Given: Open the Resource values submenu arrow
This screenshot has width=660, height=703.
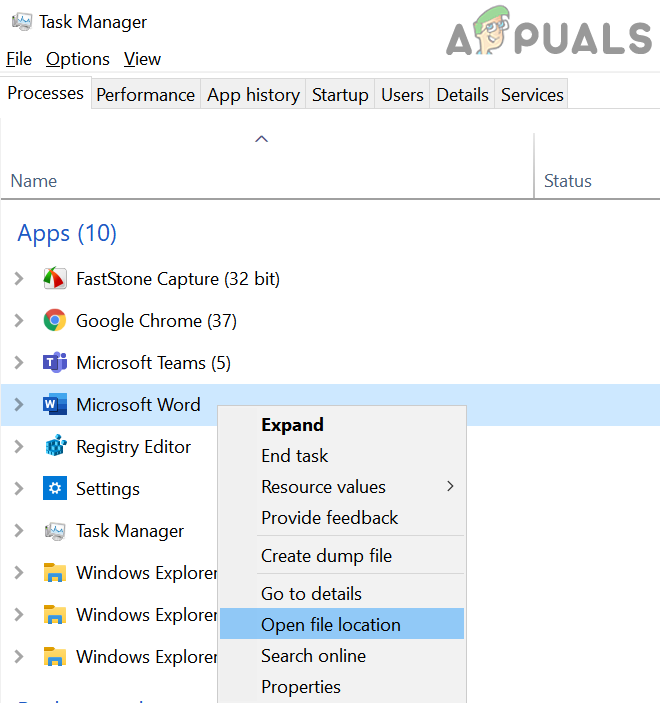Looking at the screenshot, I should (450, 487).
